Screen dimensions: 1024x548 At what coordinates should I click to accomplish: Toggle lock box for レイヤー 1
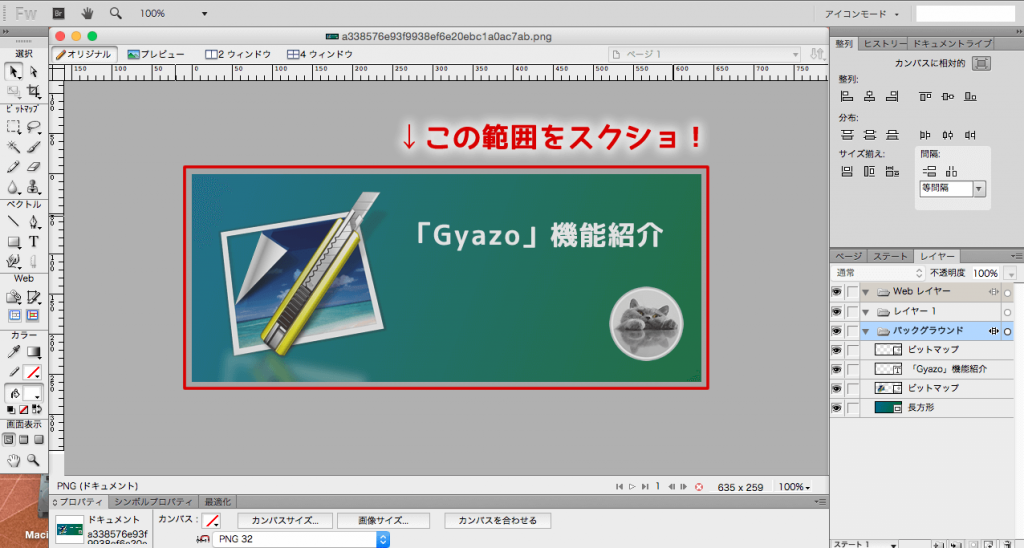pos(852,312)
